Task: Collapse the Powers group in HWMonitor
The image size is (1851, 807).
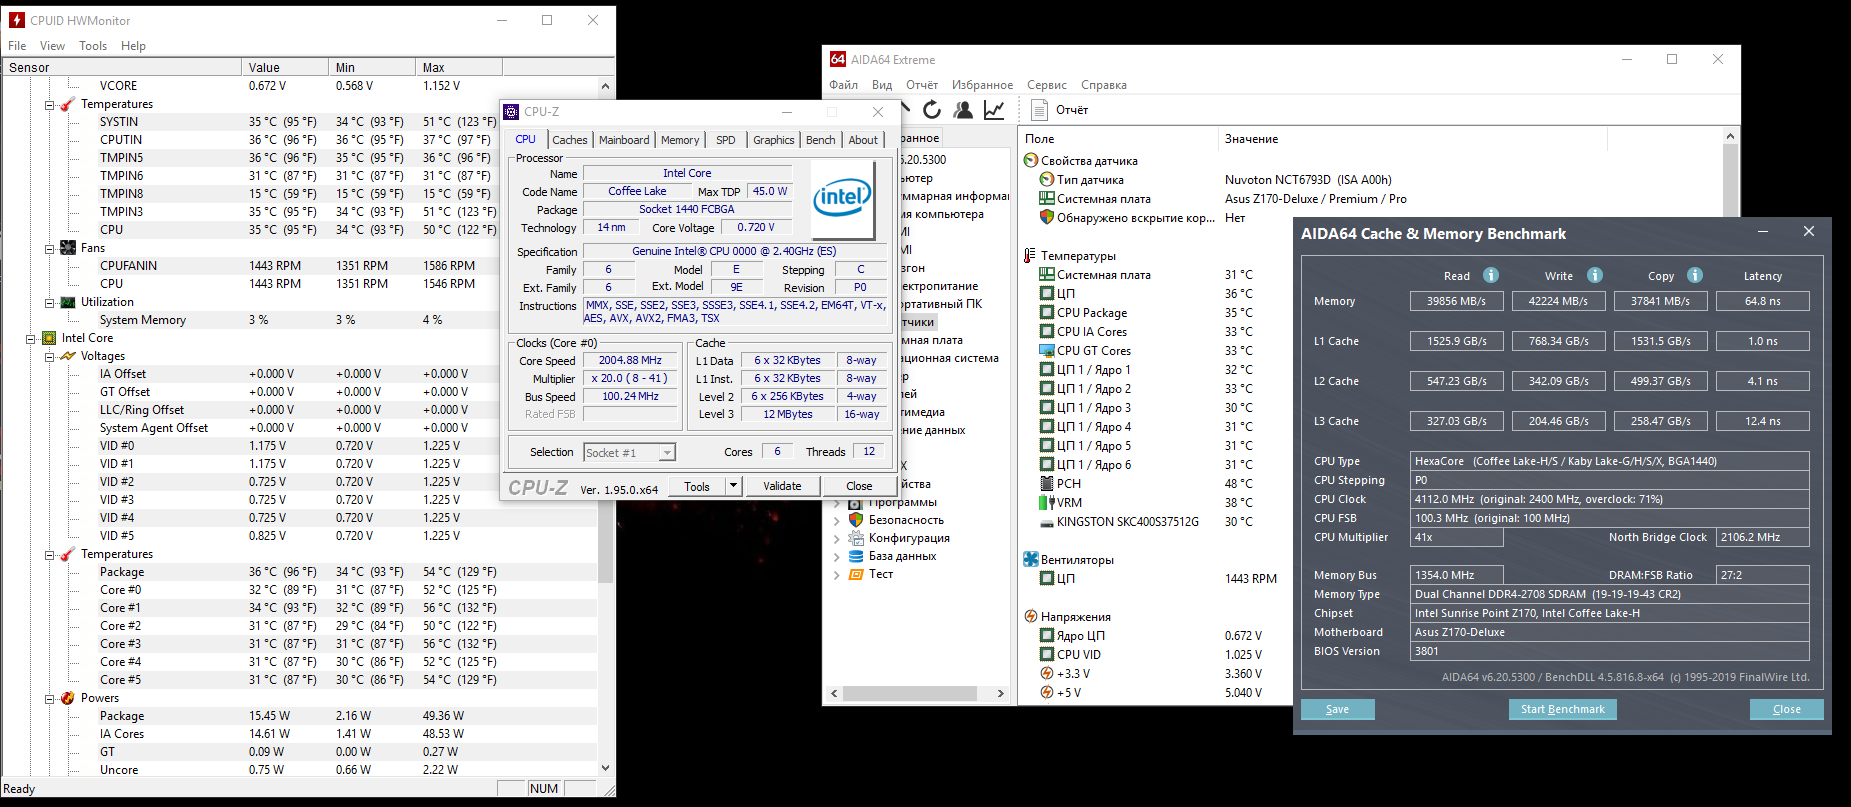Action: tap(49, 698)
